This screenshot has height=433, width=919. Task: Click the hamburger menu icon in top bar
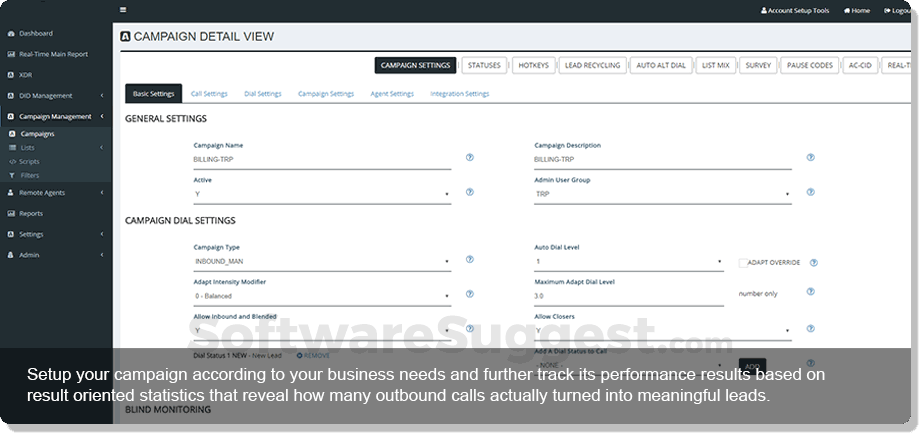pos(123,10)
